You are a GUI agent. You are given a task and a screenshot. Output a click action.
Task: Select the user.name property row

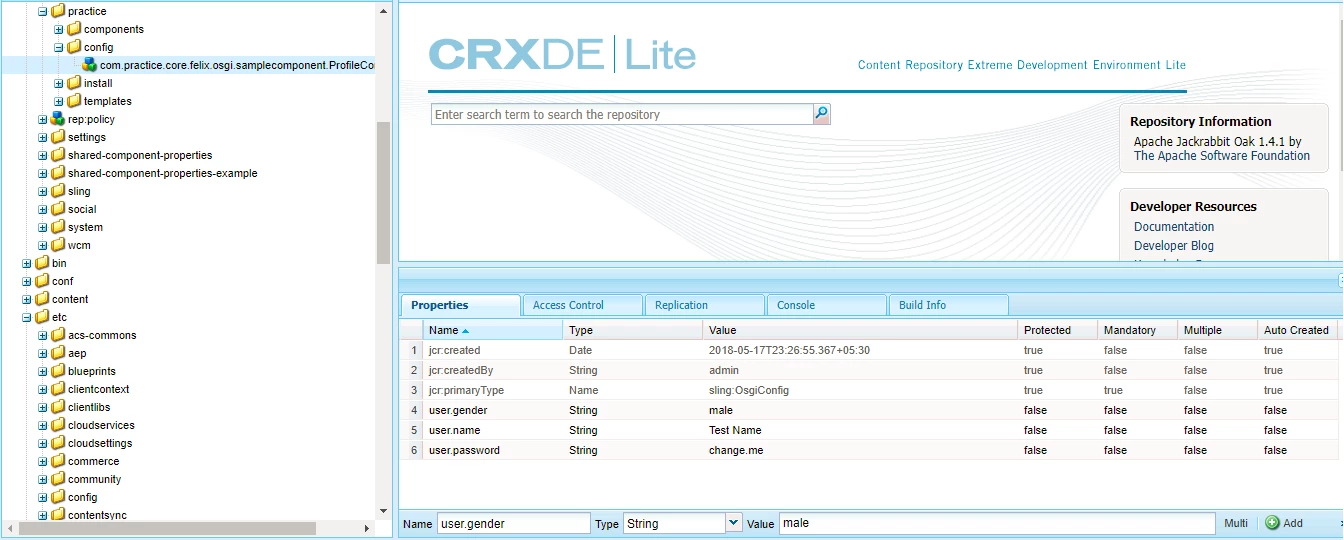[x=869, y=430]
